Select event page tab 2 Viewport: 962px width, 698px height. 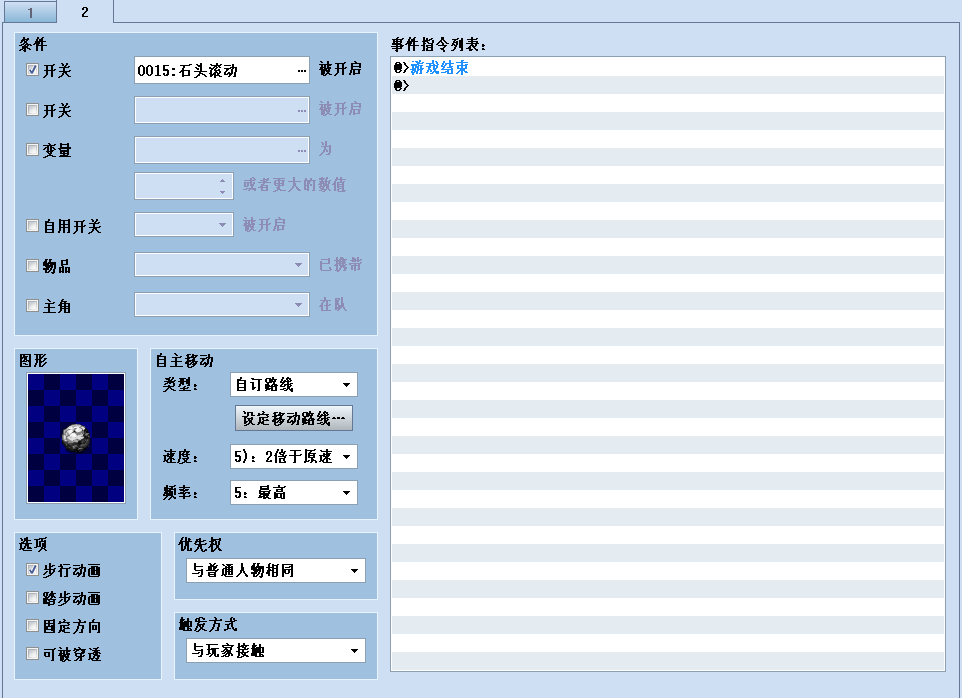point(85,12)
